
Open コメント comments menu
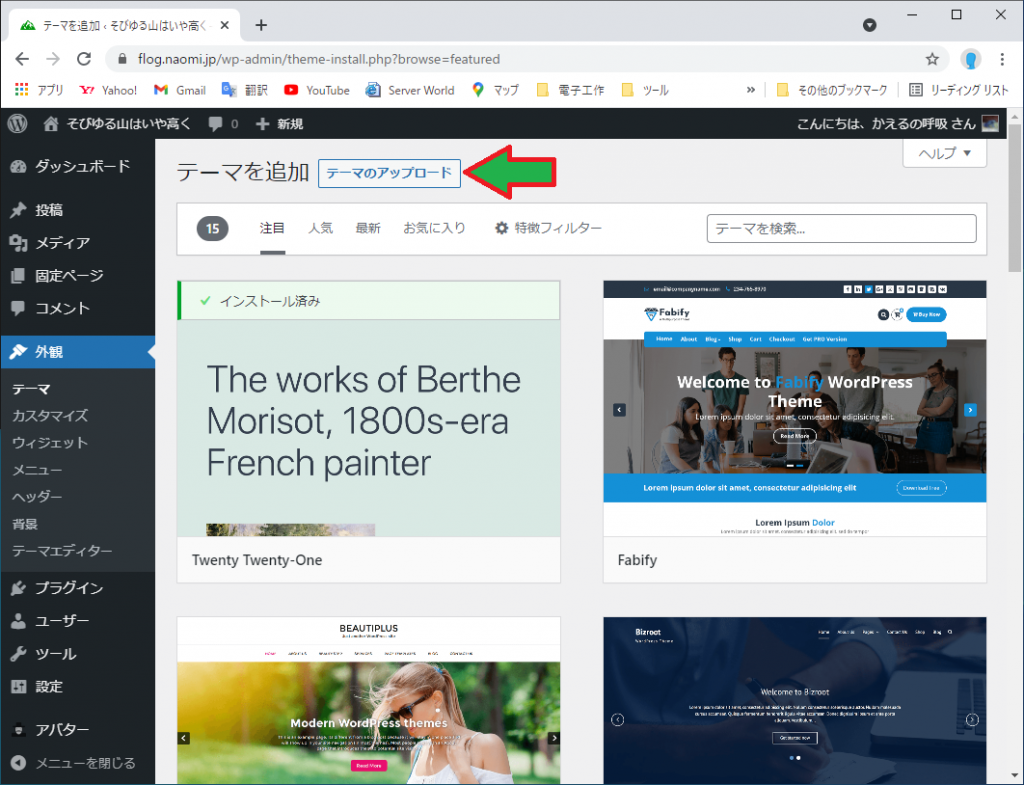click(78, 308)
